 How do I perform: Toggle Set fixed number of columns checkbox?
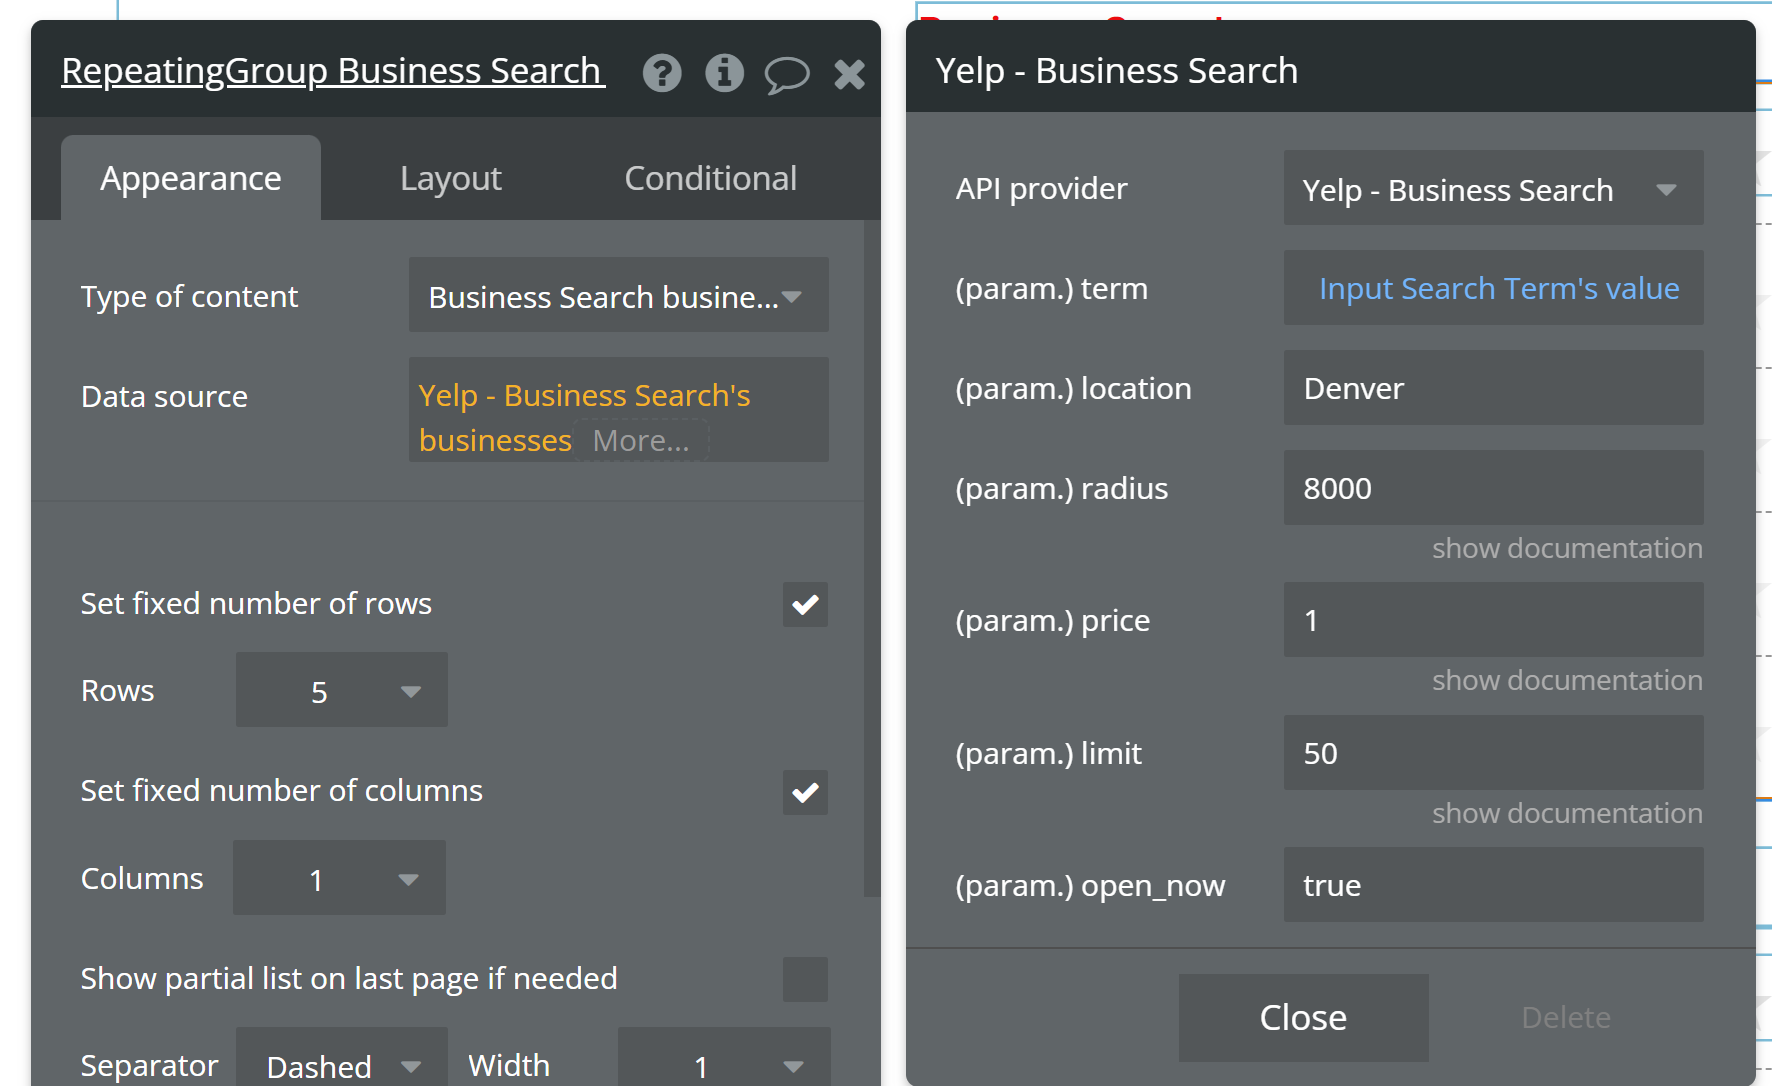[x=805, y=792]
